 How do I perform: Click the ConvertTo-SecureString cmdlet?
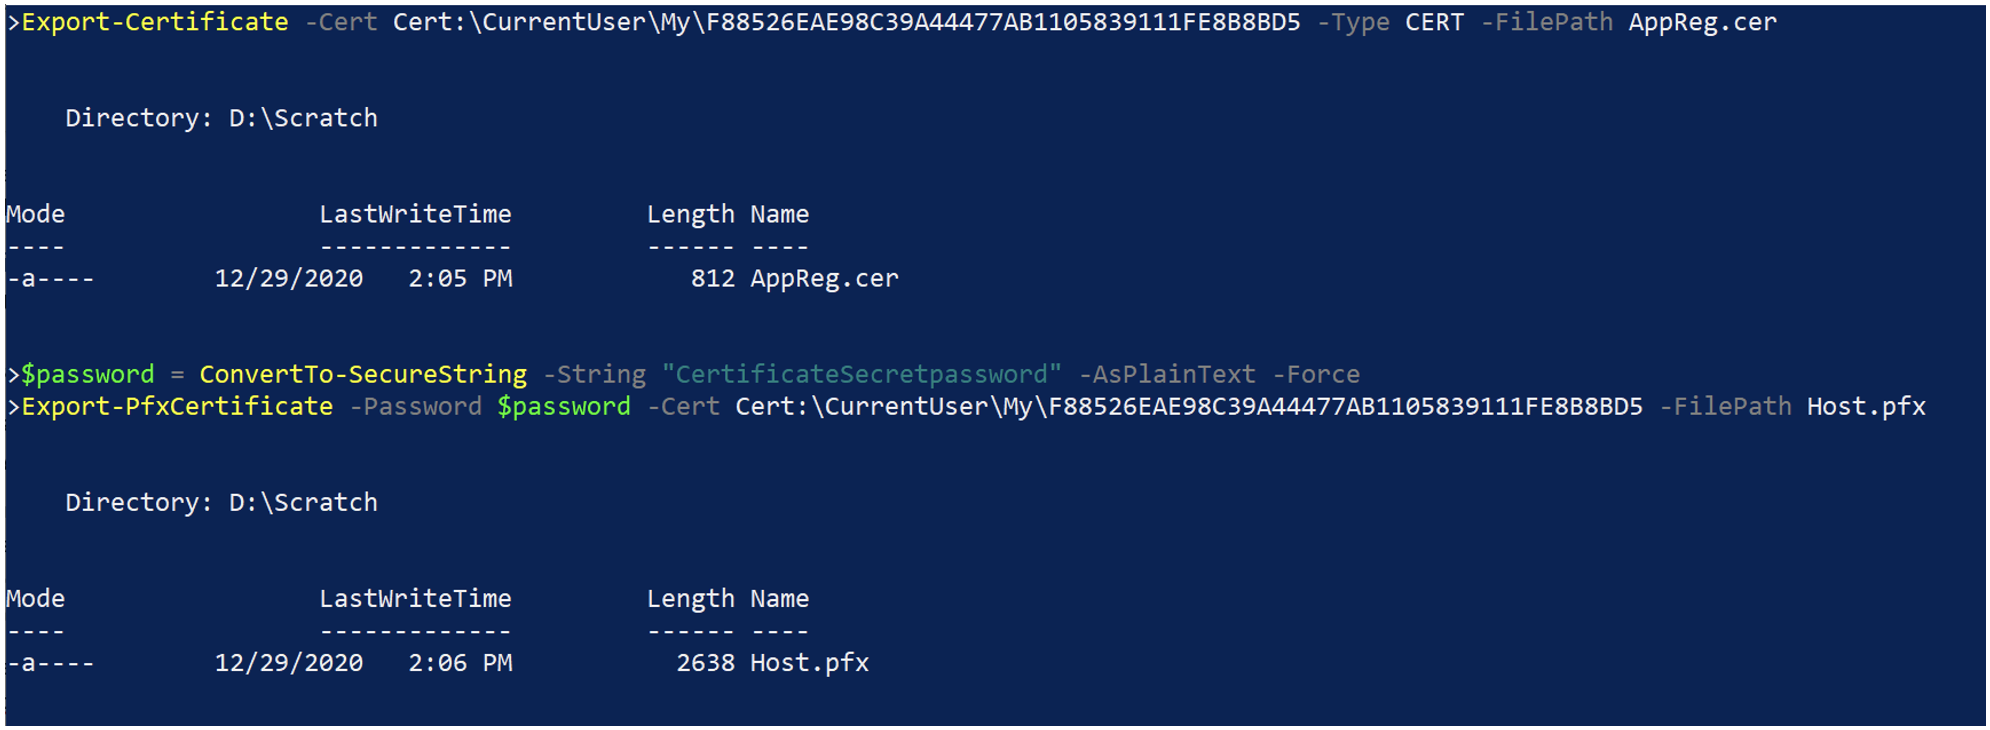click(363, 374)
